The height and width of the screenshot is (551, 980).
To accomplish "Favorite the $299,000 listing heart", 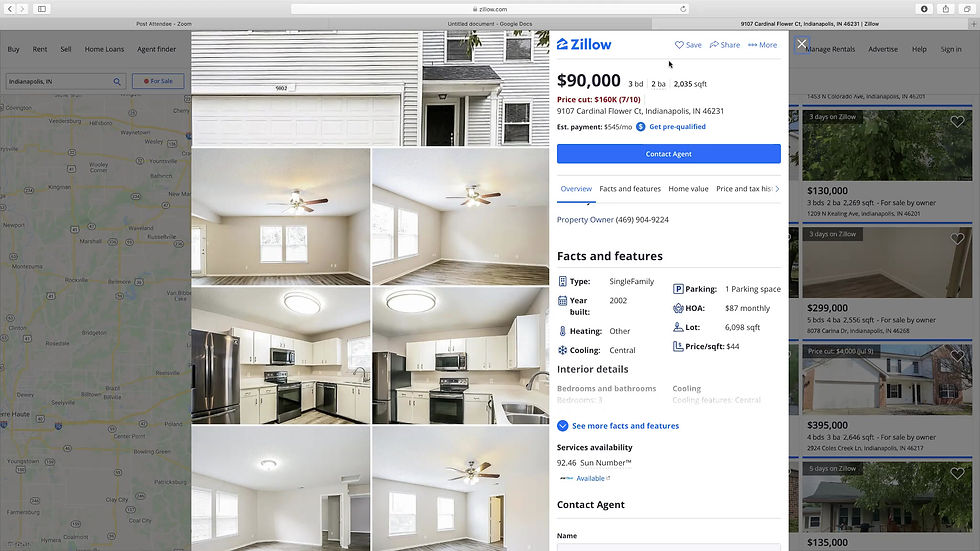I will tap(957, 239).
